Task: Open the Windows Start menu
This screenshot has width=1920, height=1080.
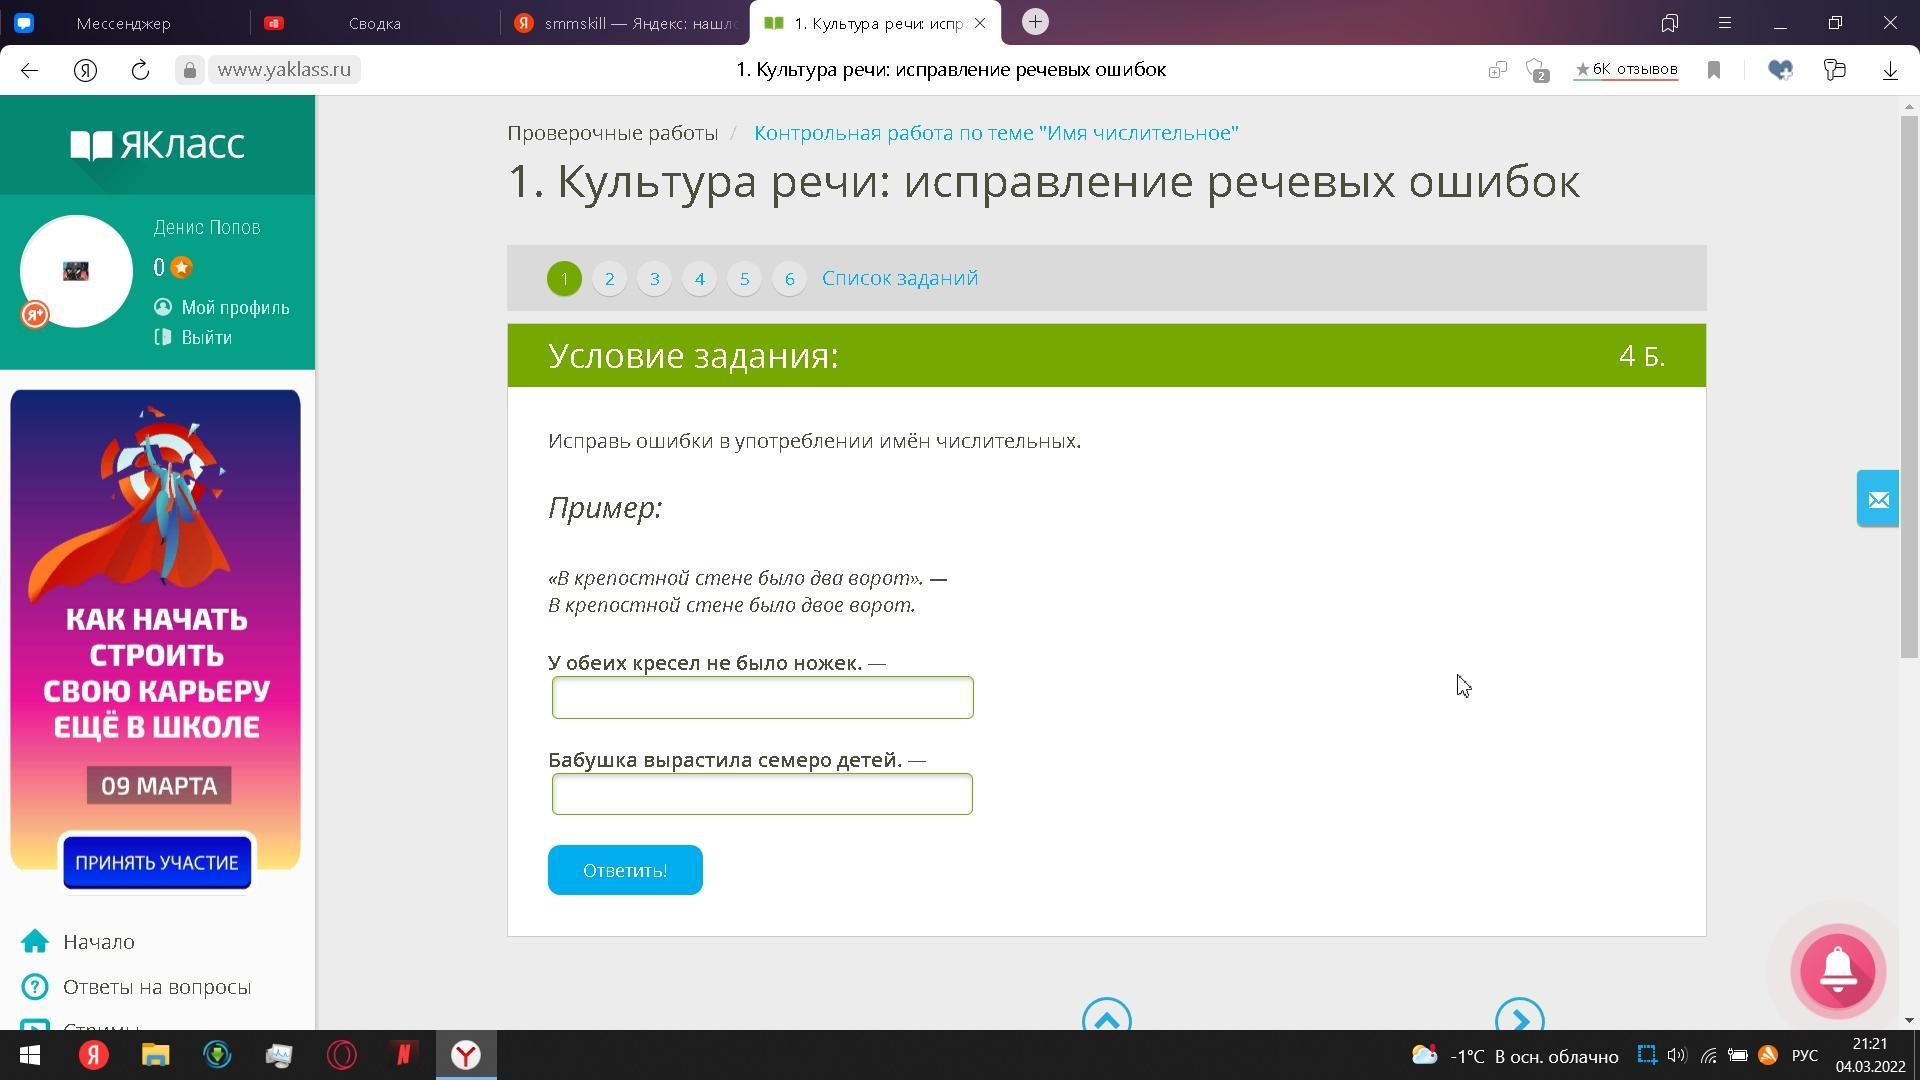Action: tap(29, 1055)
